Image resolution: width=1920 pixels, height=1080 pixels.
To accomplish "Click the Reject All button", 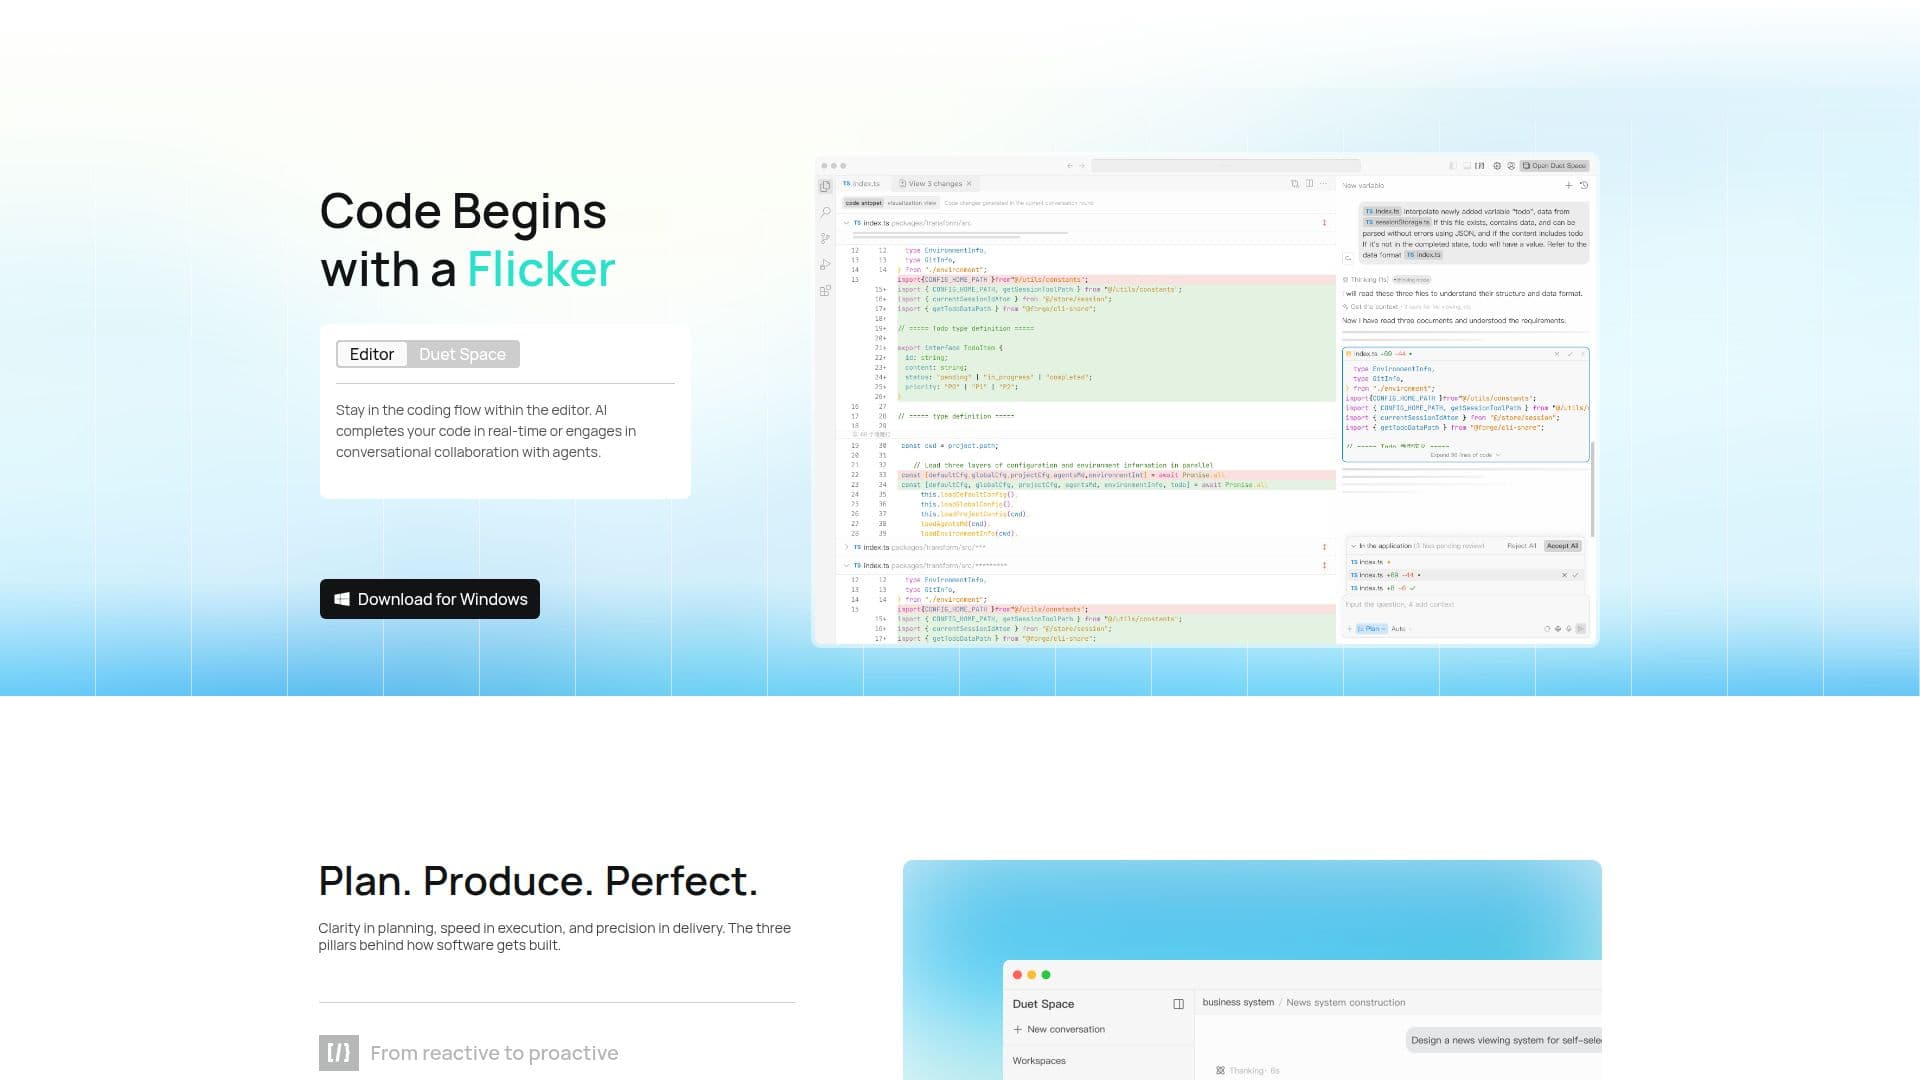I will pos(1521,546).
